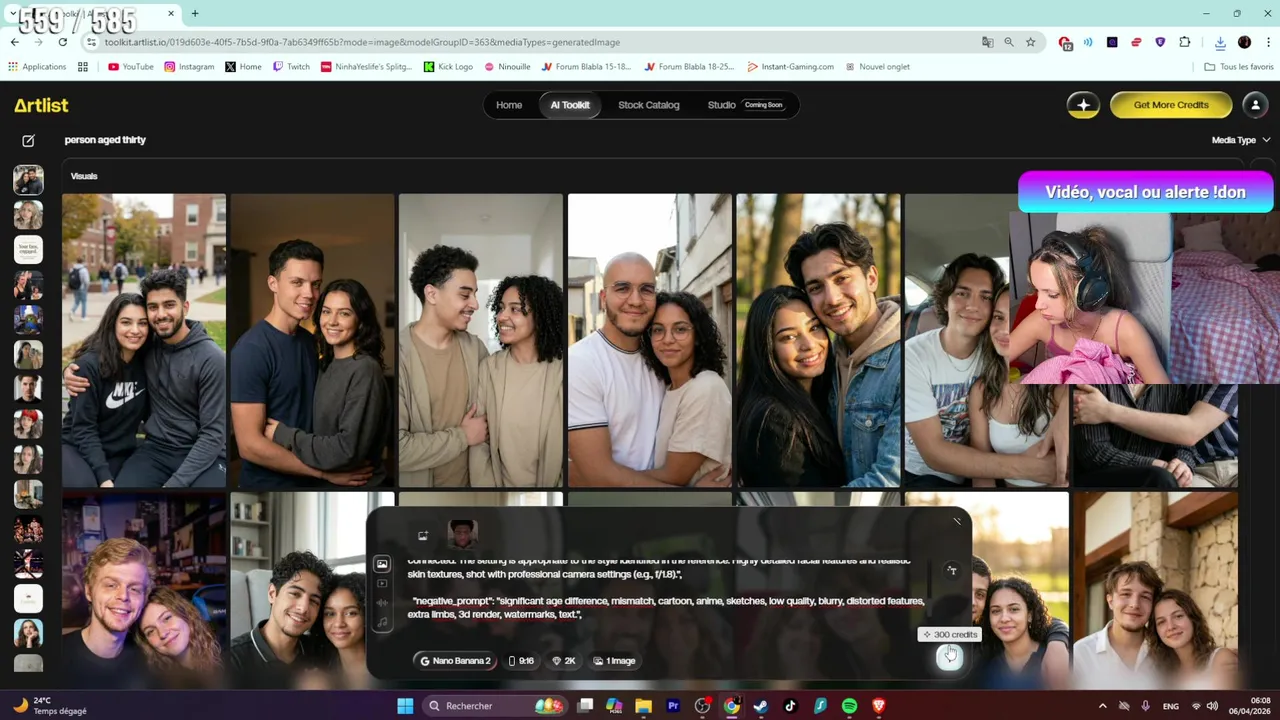Reload the page
Viewport: 1280px width, 720px height.
(x=62, y=42)
